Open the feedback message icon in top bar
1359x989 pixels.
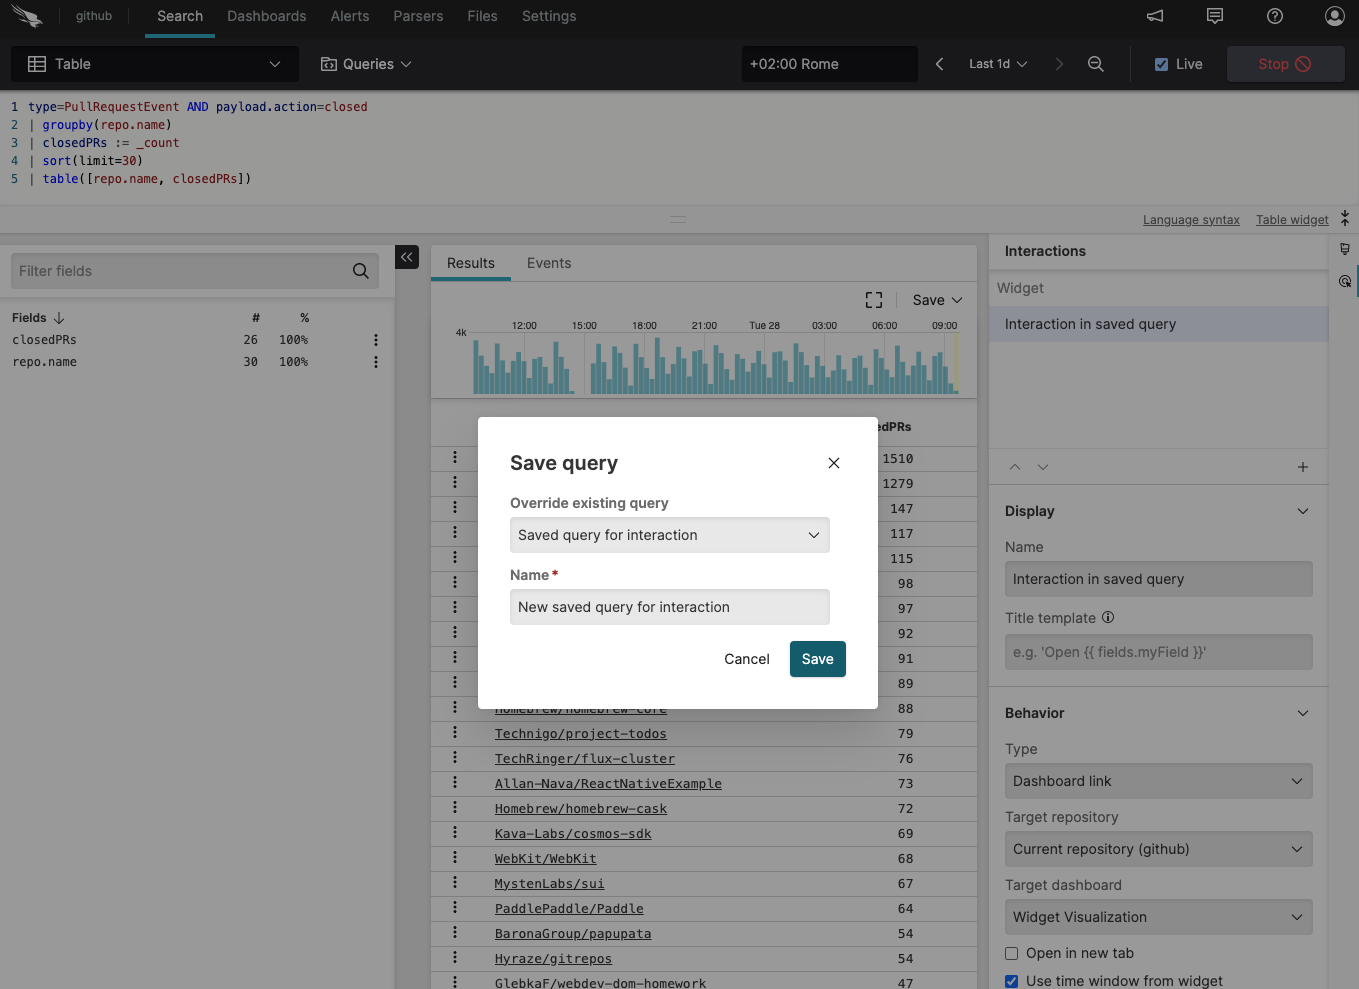point(1214,16)
